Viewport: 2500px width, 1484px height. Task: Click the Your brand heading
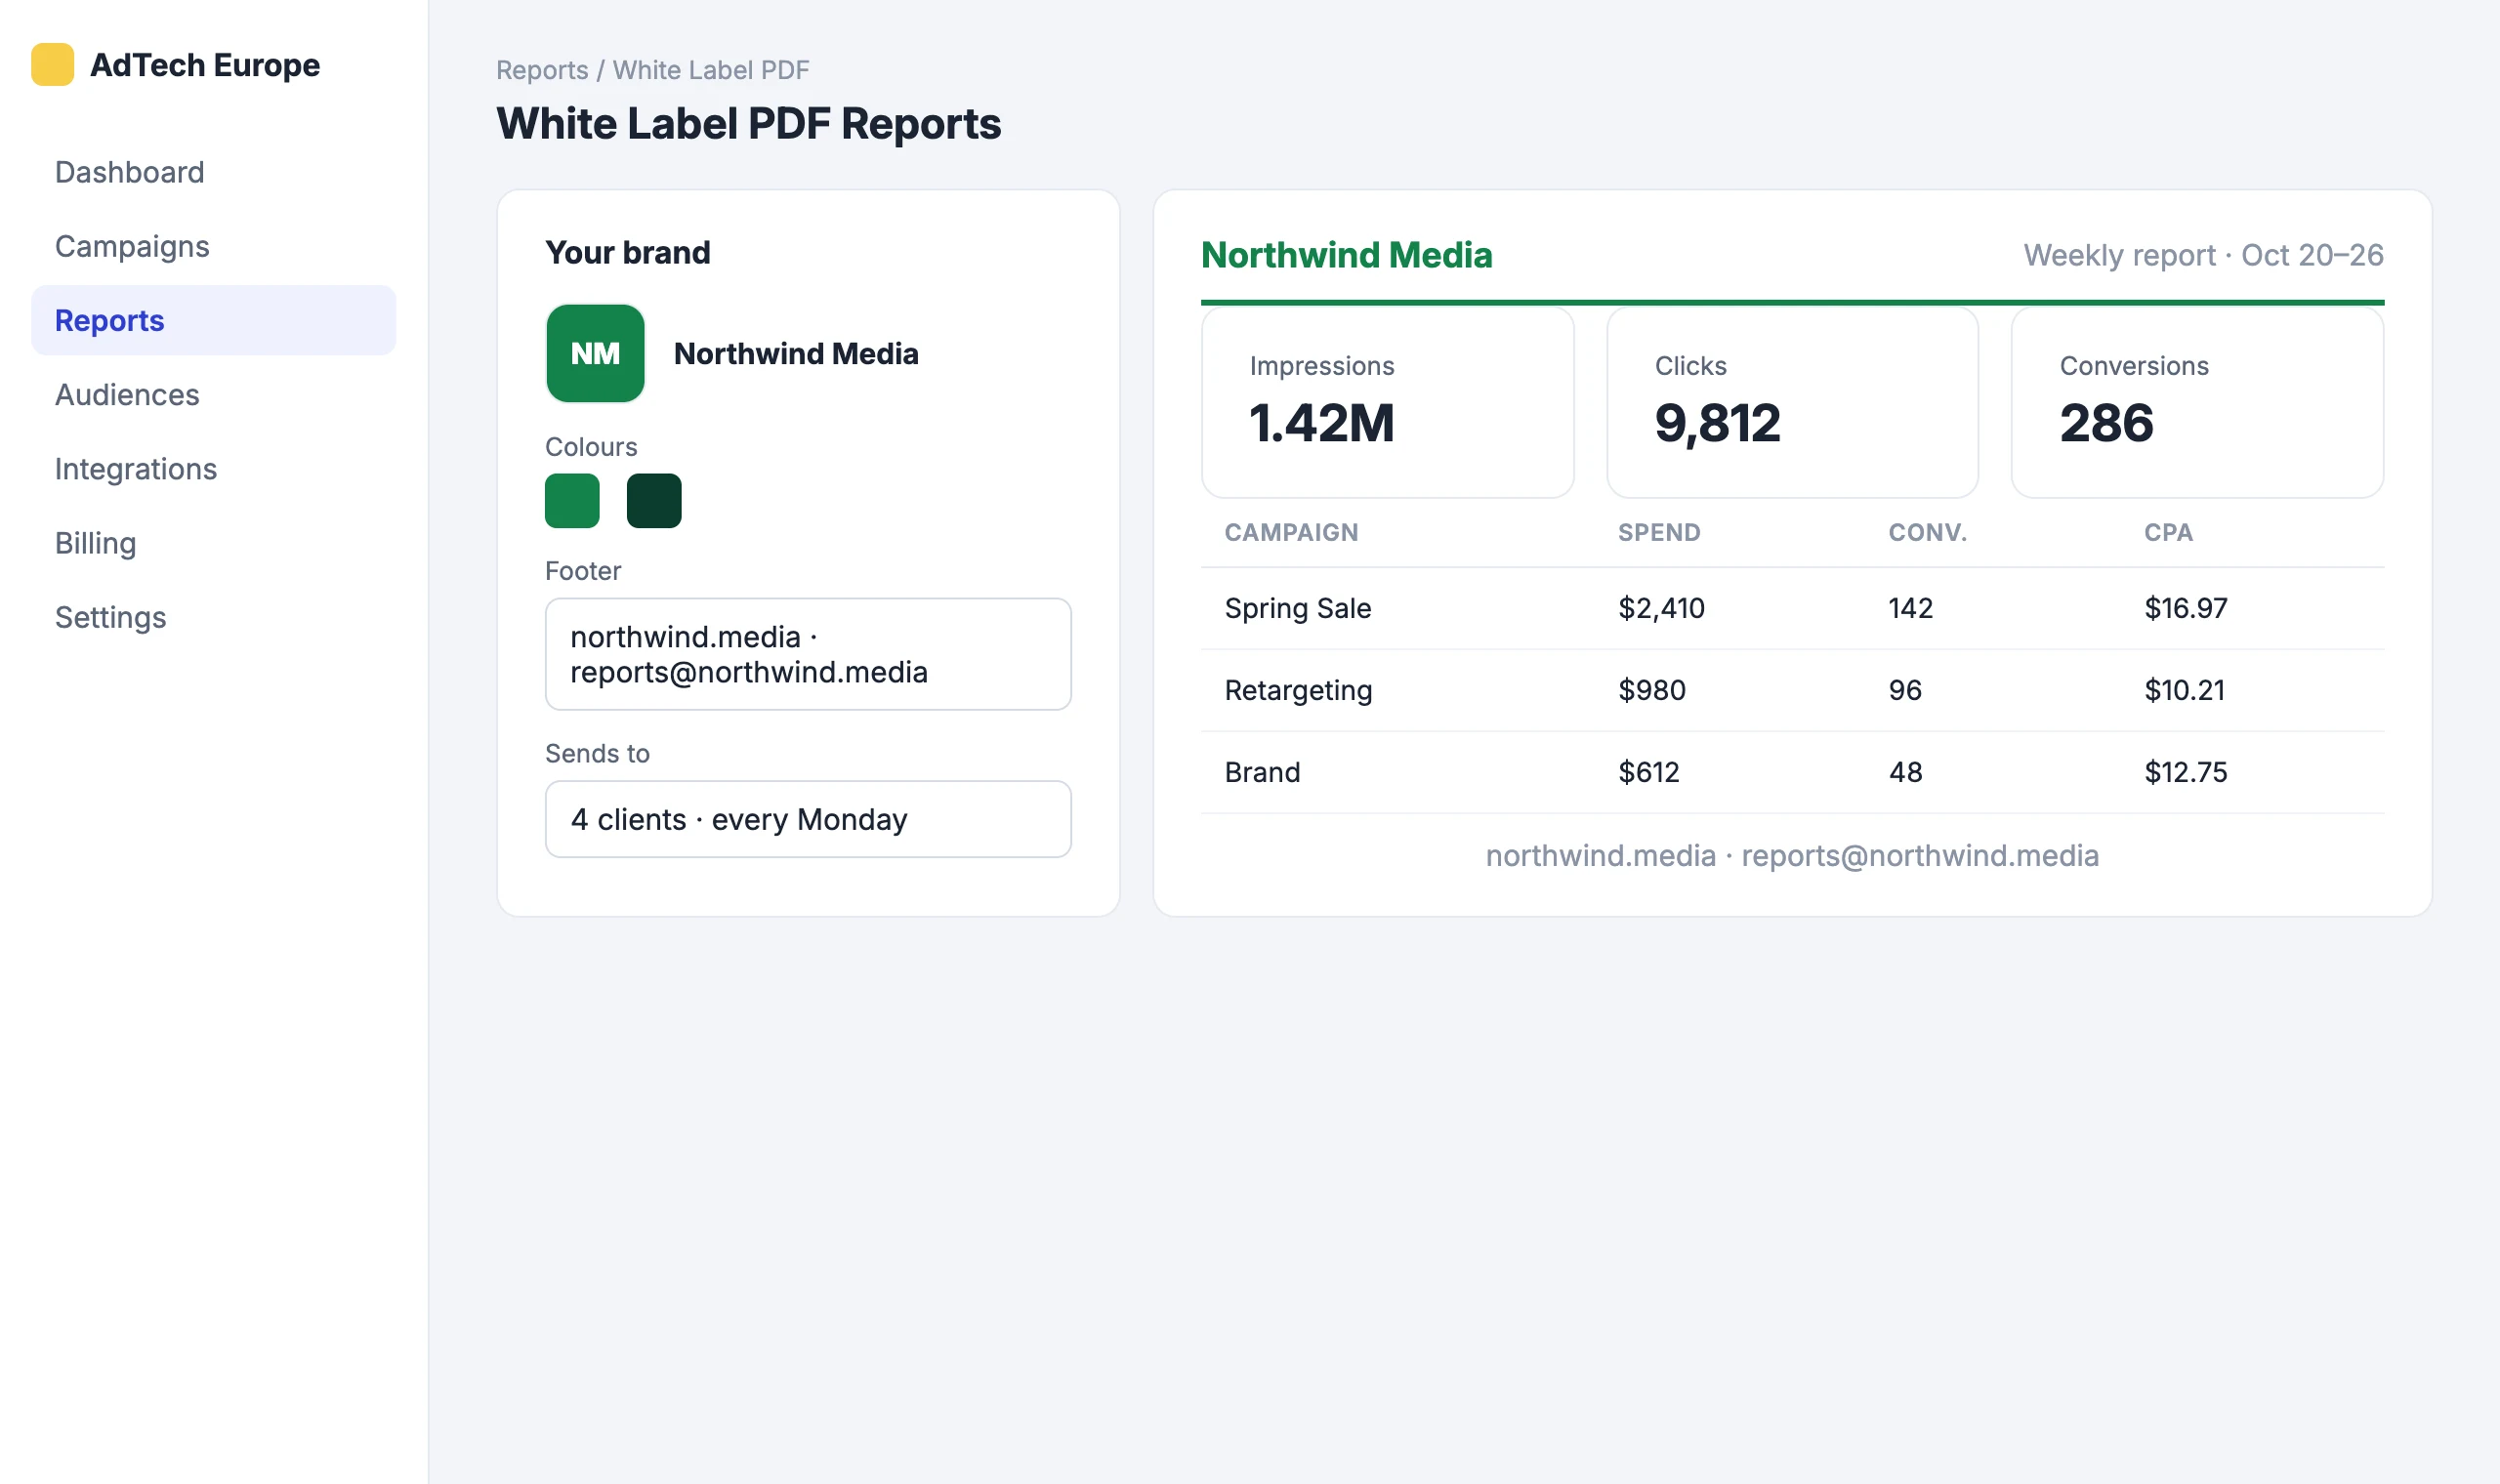click(627, 252)
